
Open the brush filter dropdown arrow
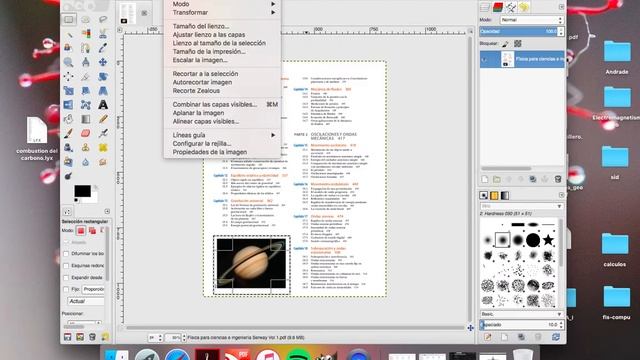(x=559, y=206)
